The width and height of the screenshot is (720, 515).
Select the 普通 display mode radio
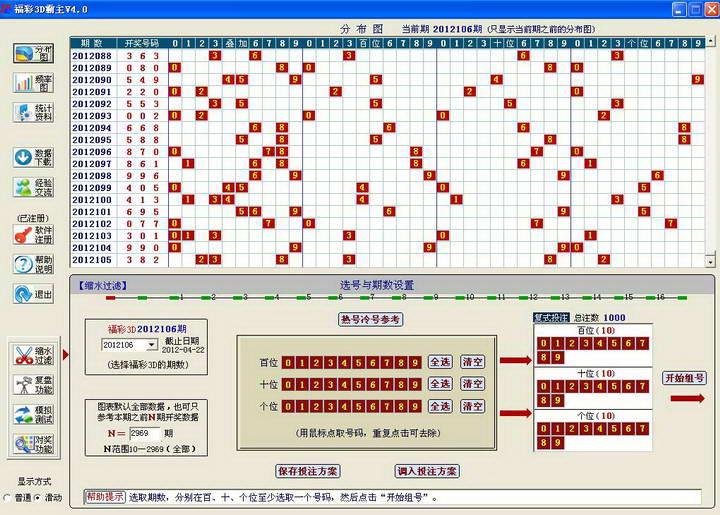(7, 498)
